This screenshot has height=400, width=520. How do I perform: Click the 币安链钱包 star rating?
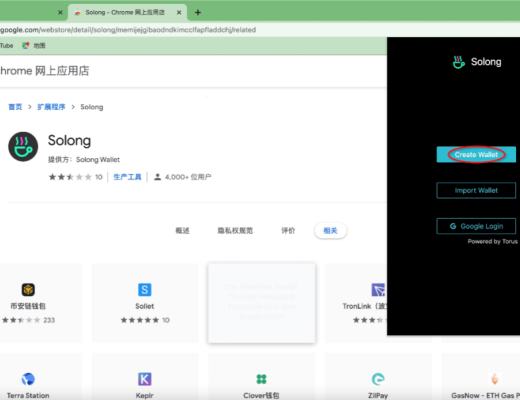[21, 320]
